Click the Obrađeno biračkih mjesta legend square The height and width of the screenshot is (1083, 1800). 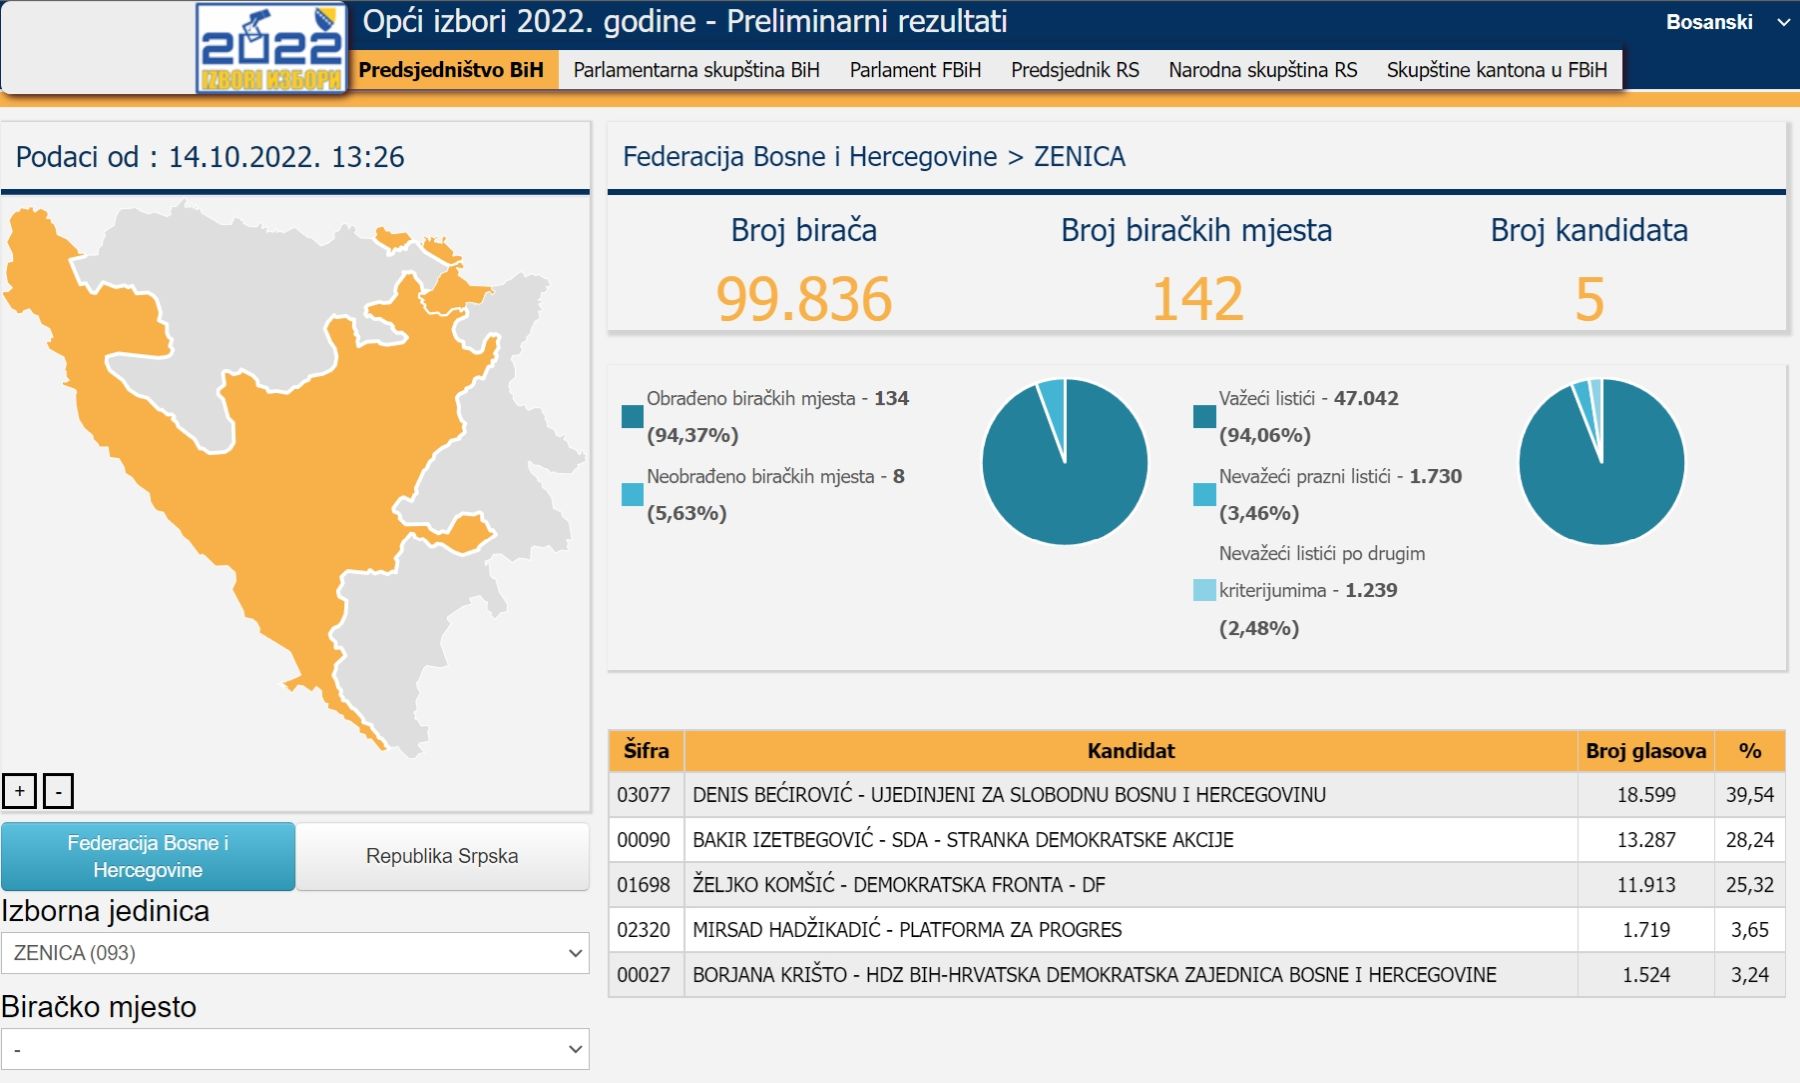coord(632,416)
